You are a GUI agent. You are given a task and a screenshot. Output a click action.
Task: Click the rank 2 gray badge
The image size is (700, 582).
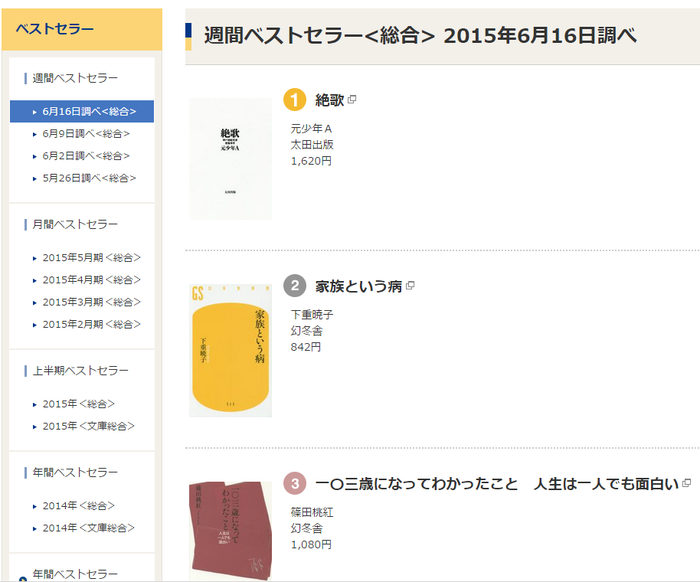(295, 286)
